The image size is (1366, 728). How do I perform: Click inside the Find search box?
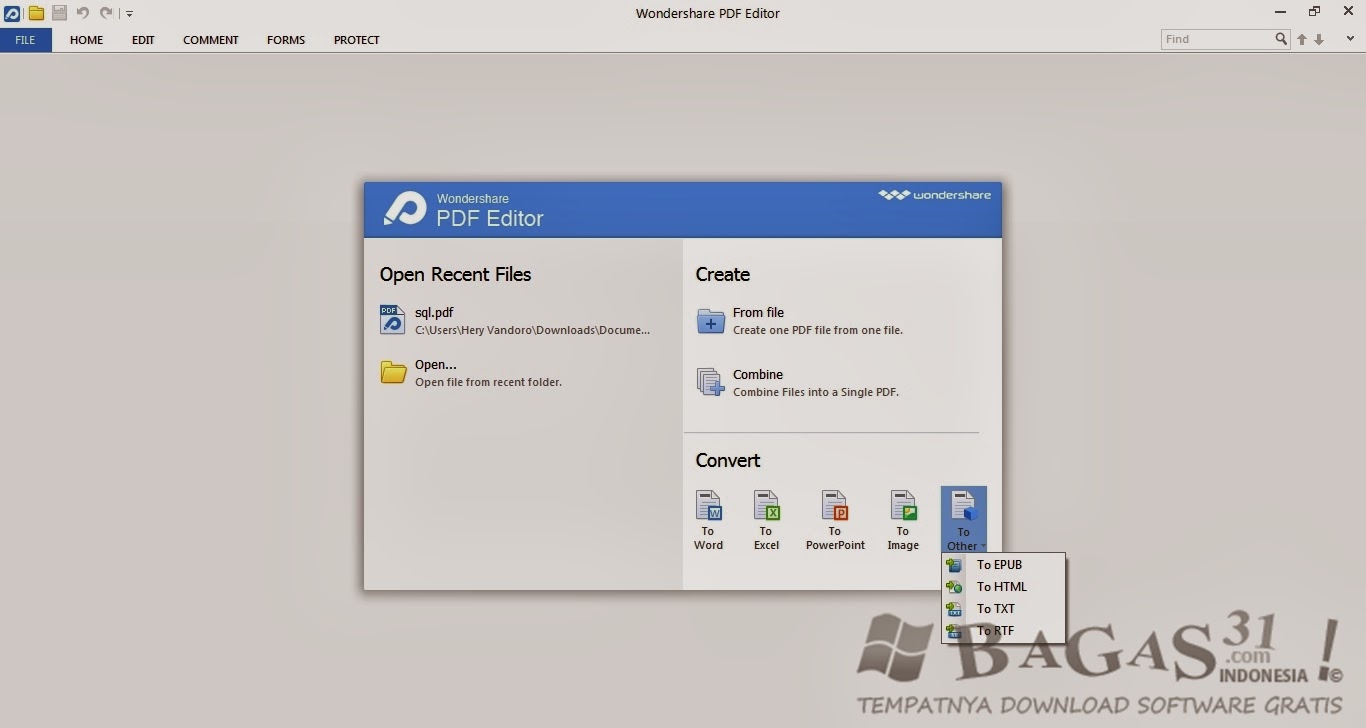pos(1217,39)
